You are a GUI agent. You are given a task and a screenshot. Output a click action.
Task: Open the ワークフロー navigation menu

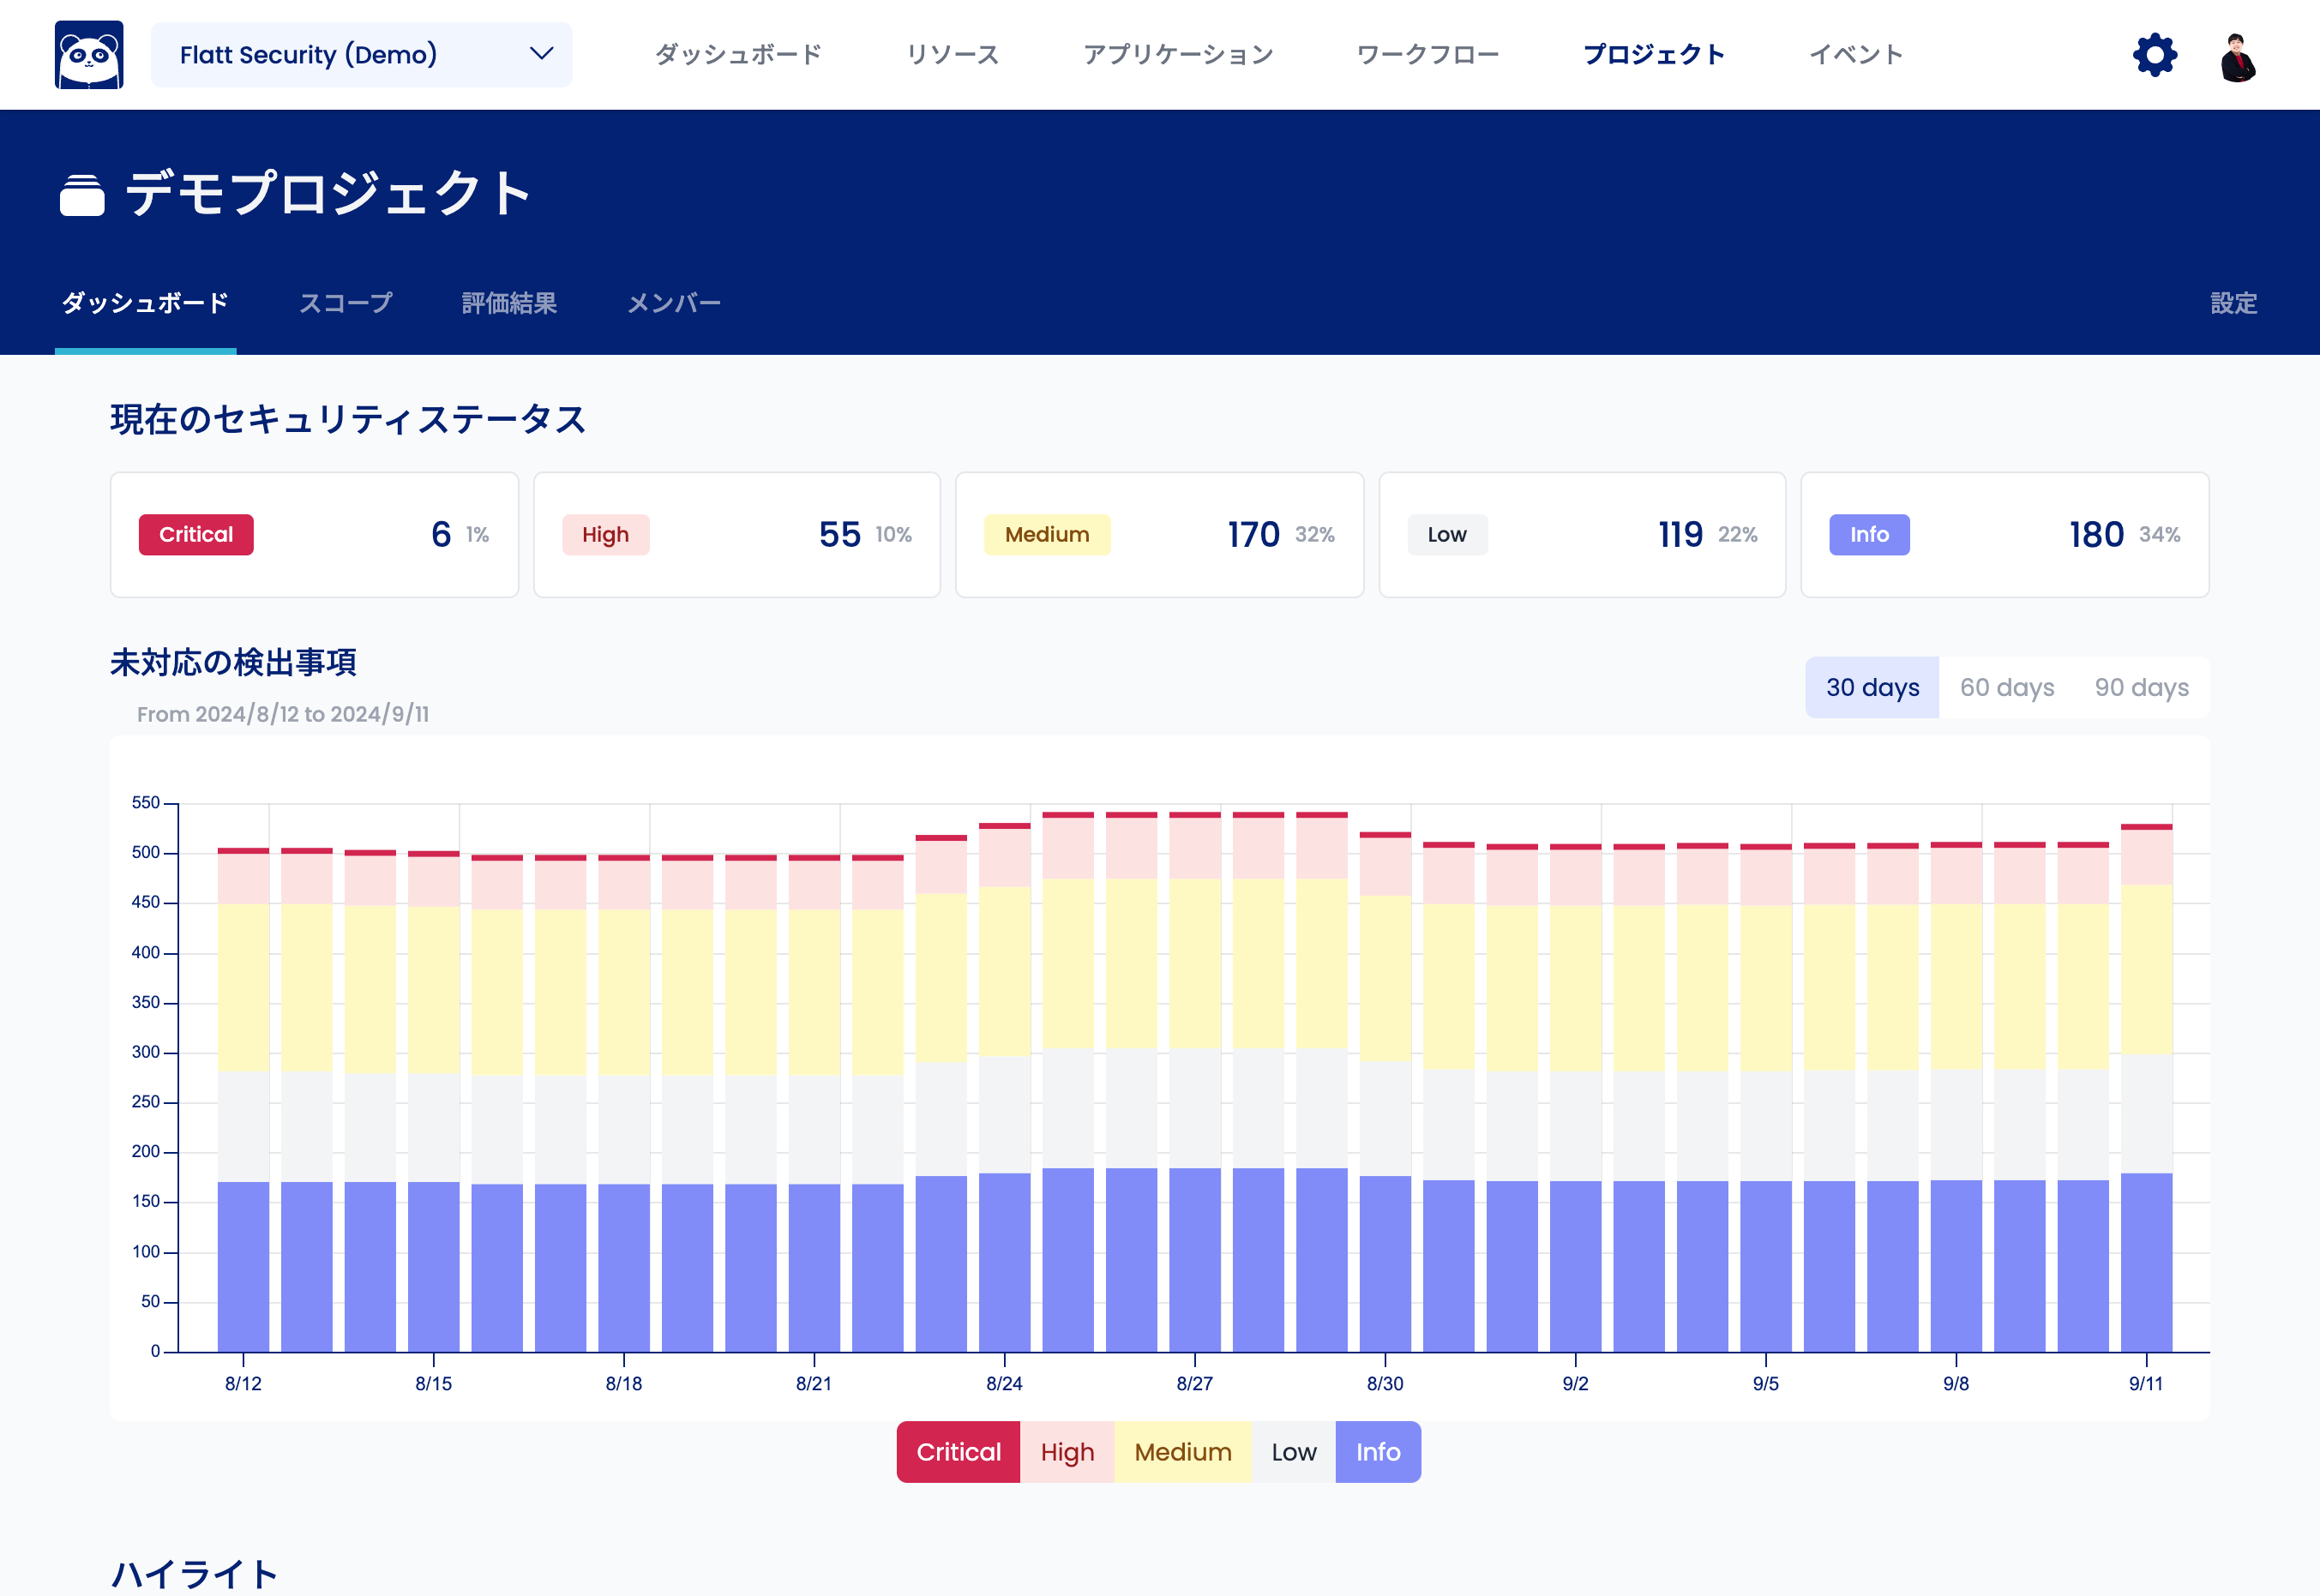(x=1430, y=53)
